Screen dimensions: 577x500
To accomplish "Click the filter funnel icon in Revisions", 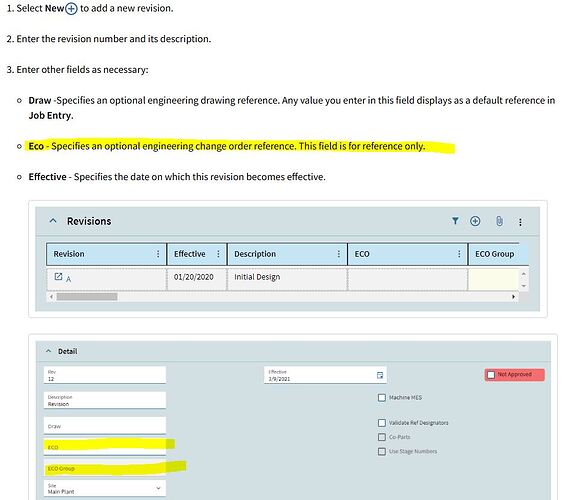I will click(455, 221).
